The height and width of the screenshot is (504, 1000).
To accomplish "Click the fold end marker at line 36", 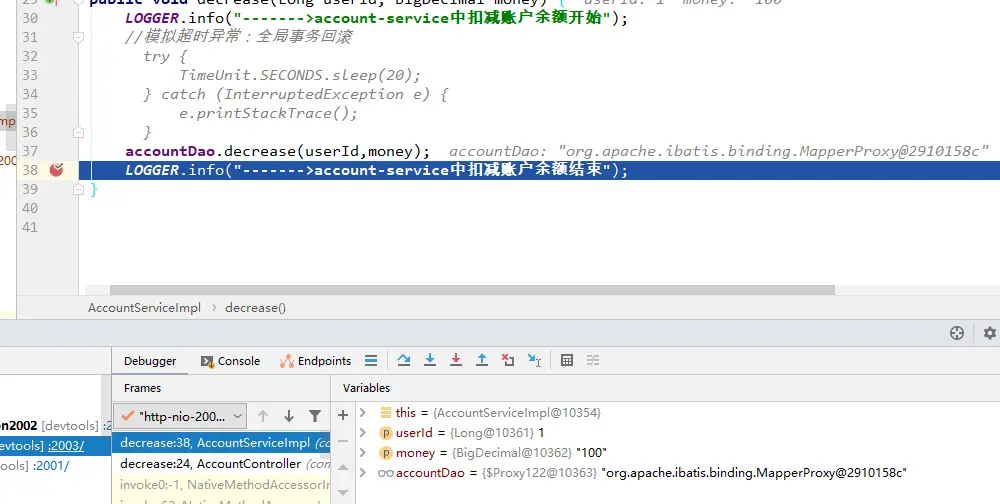I will [x=78, y=132].
